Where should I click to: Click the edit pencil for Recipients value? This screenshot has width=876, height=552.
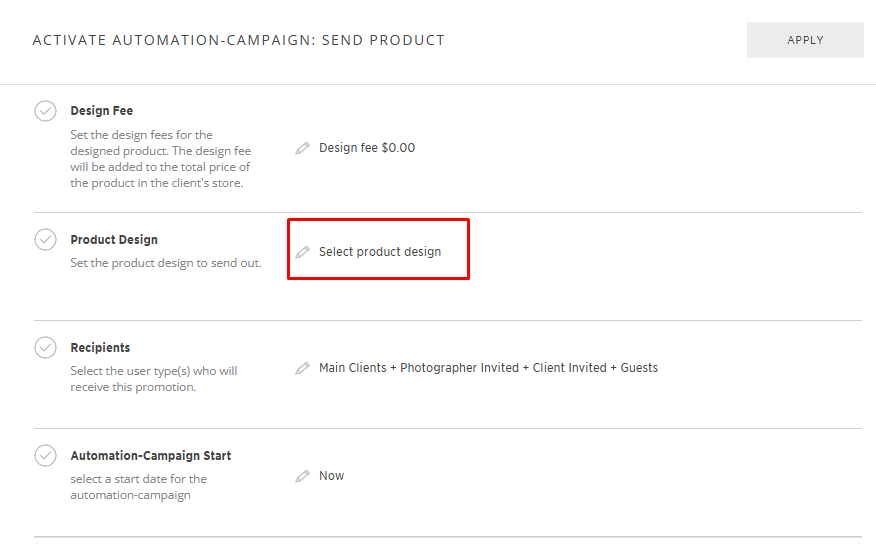tap(303, 368)
